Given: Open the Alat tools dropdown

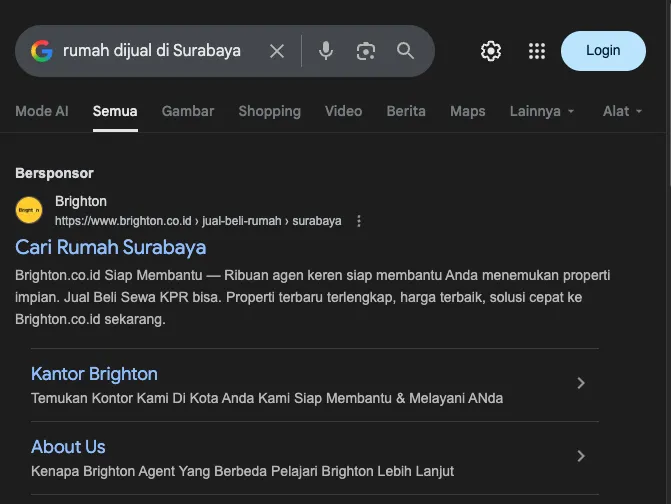Looking at the screenshot, I should click(622, 111).
